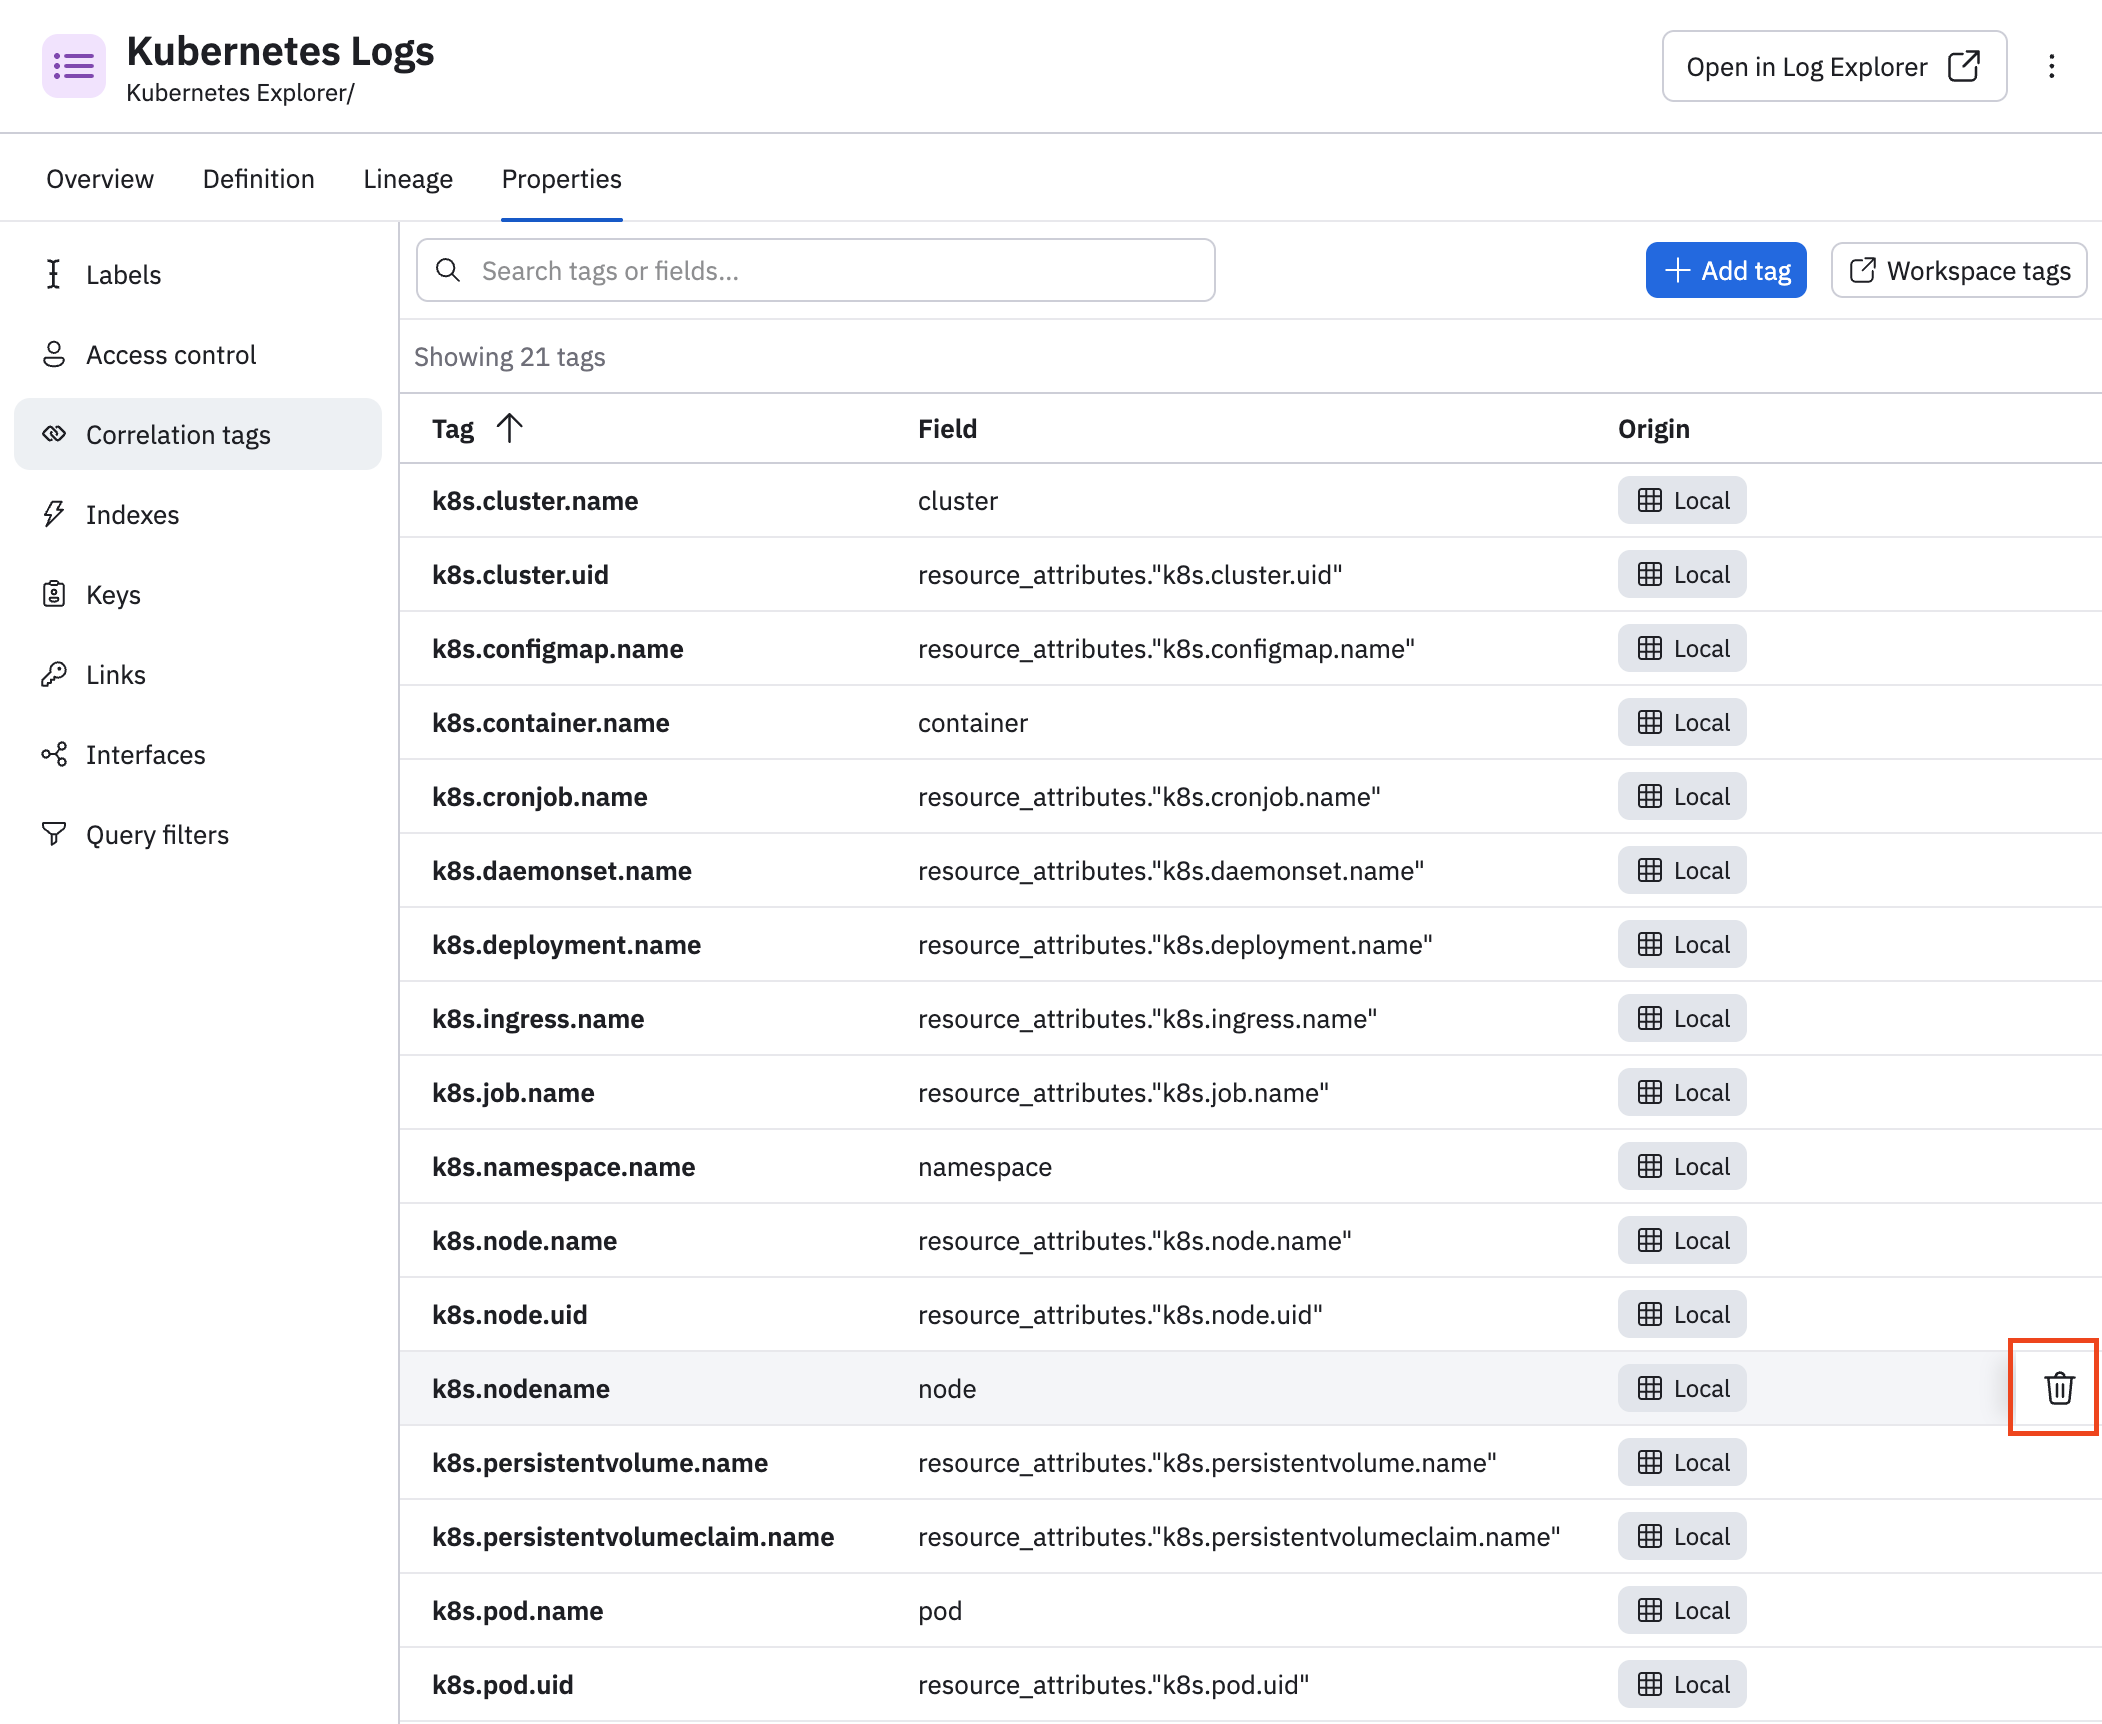
Task: Open Links in the sidebar
Action: (198, 674)
